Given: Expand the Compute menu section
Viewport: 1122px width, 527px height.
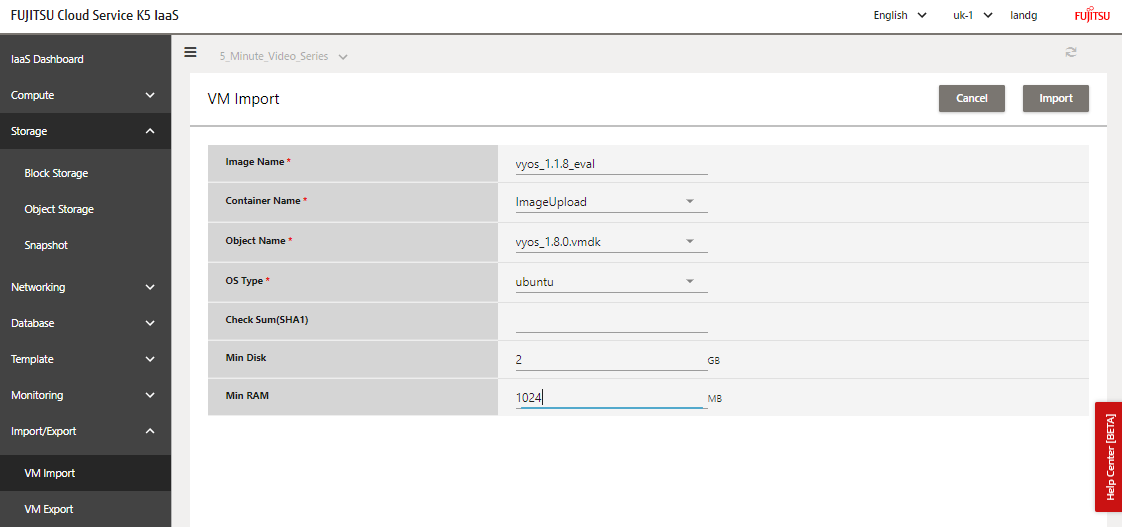Looking at the screenshot, I should pos(85,95).
